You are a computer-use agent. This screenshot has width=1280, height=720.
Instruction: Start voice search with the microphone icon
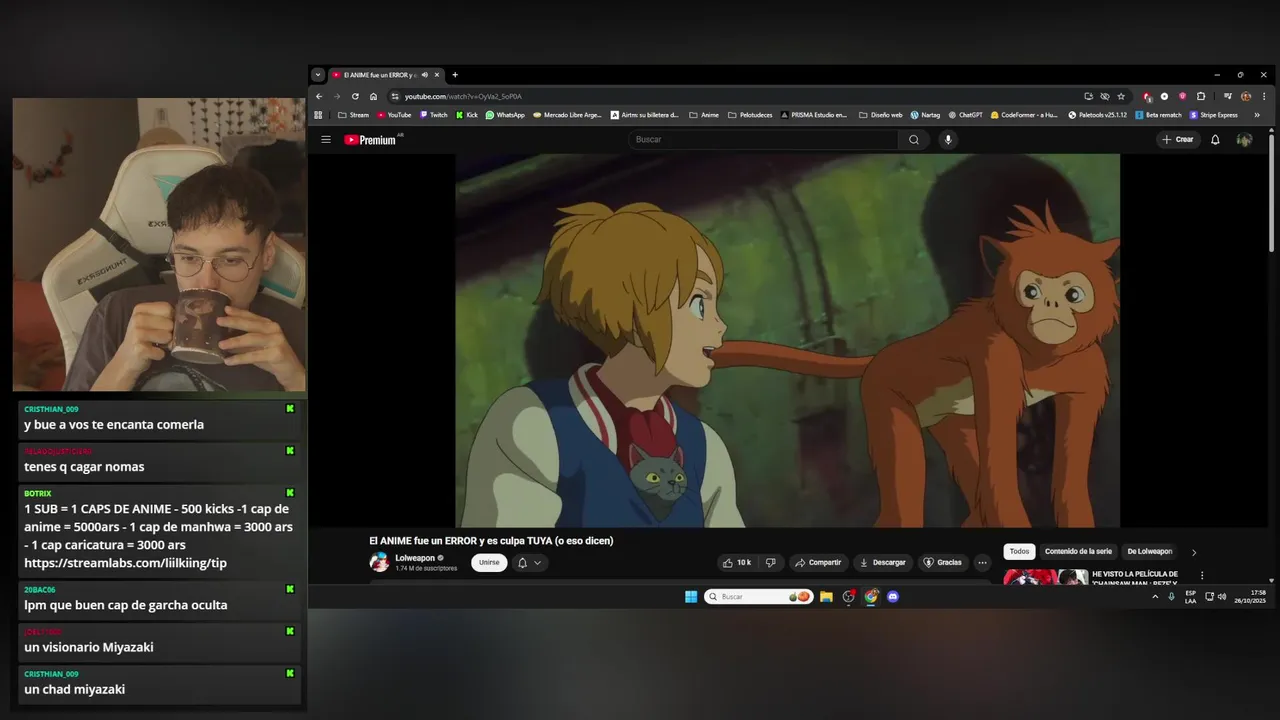pos(948,140)
